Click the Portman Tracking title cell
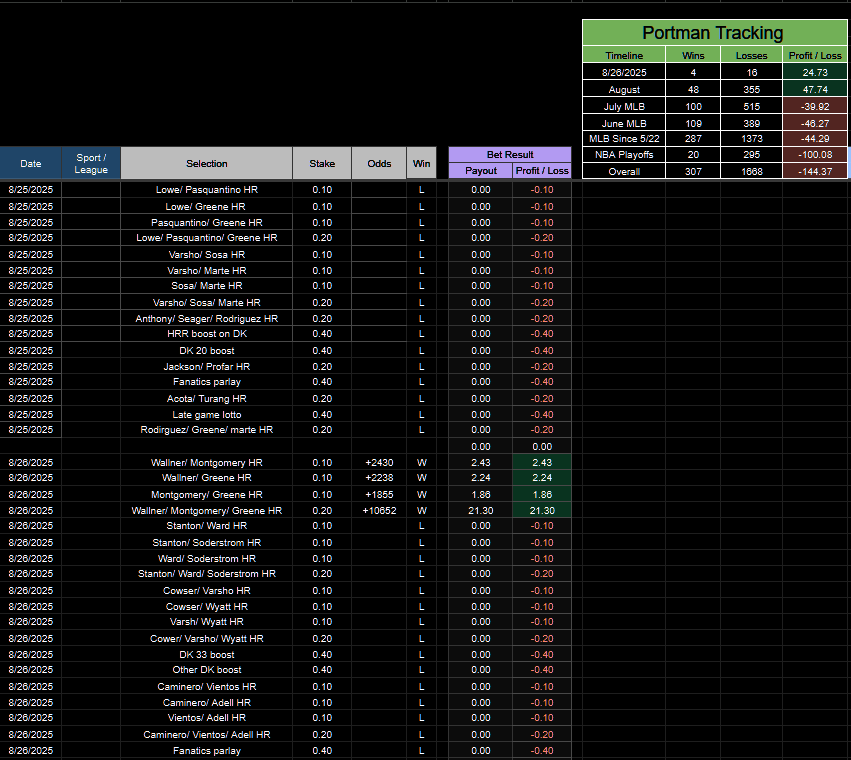Image resolution: width=851 pixels, height=760 pixels. [713, 33]
